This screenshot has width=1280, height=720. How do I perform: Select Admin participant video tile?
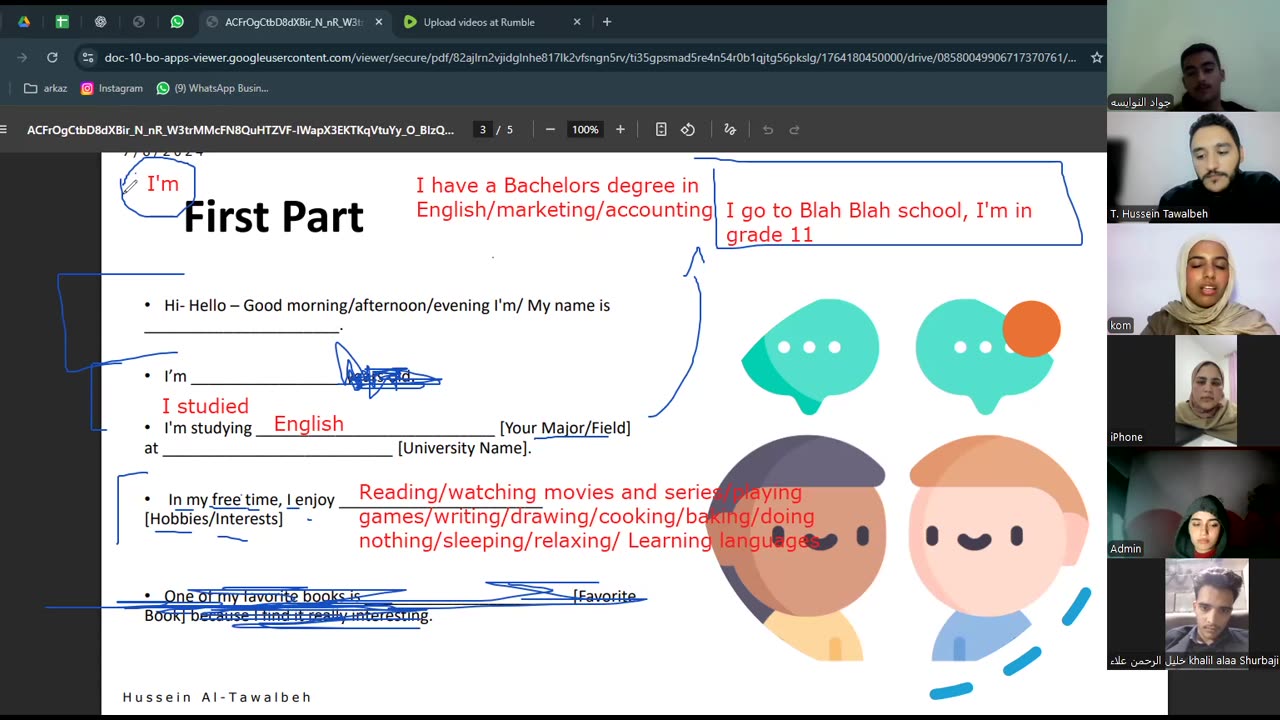point(1193,502)
